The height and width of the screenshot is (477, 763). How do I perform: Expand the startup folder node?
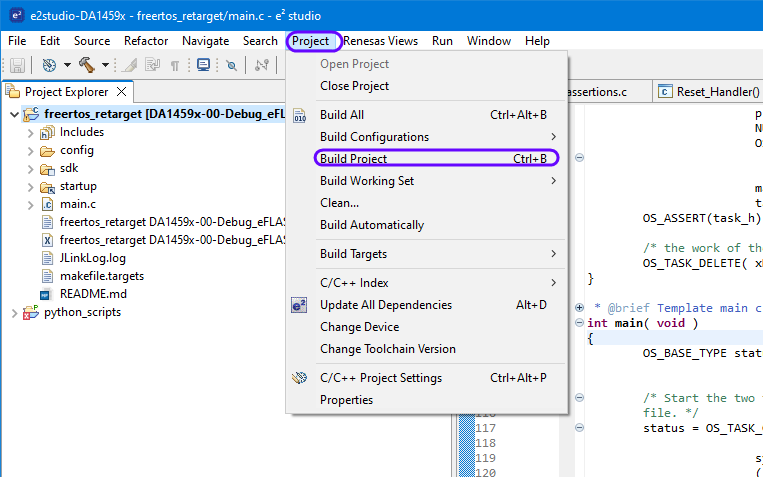[x=31, y=187]
